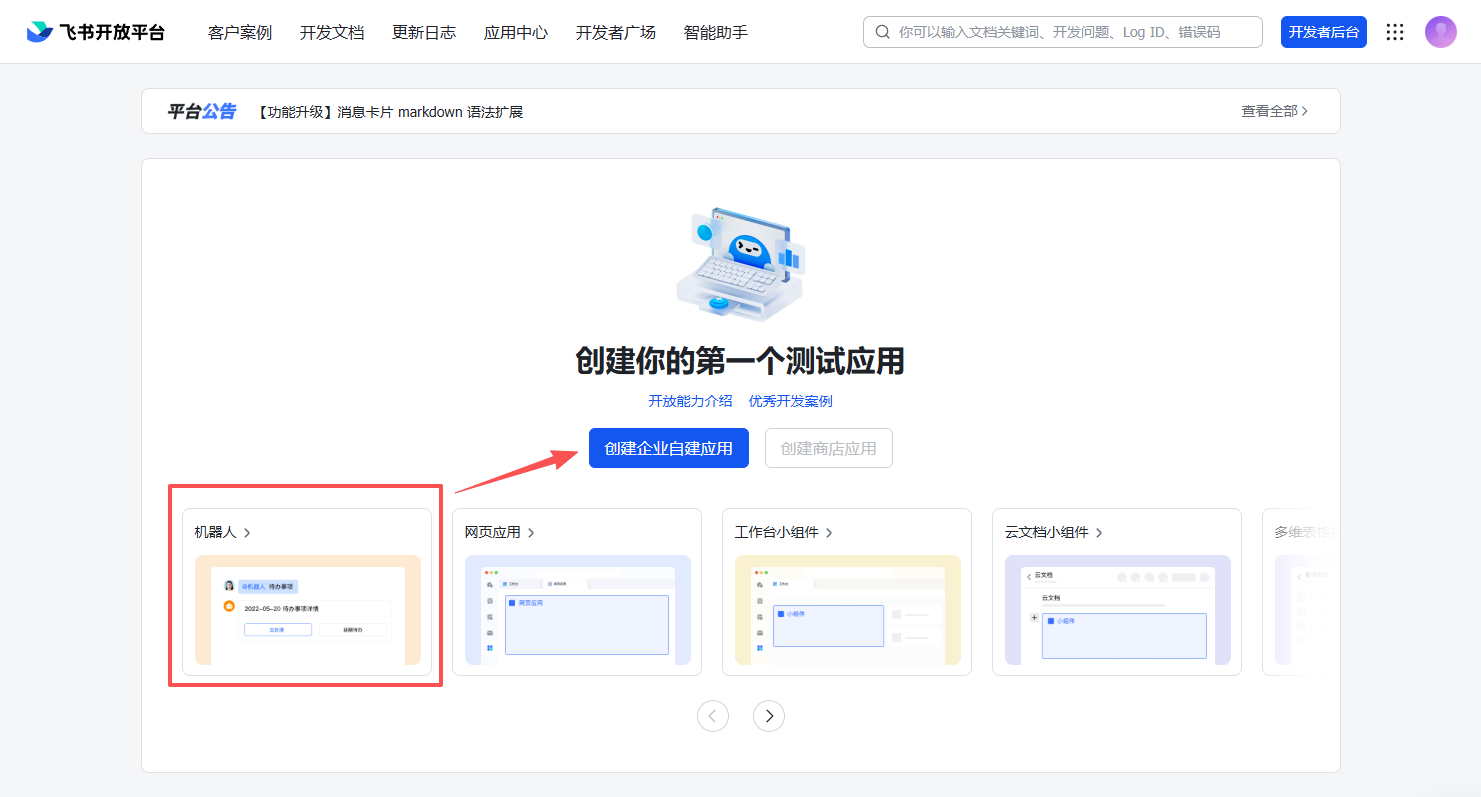Expand the 云文档小组件 card chevron

pyautogui.click(x=1099, y=533)
